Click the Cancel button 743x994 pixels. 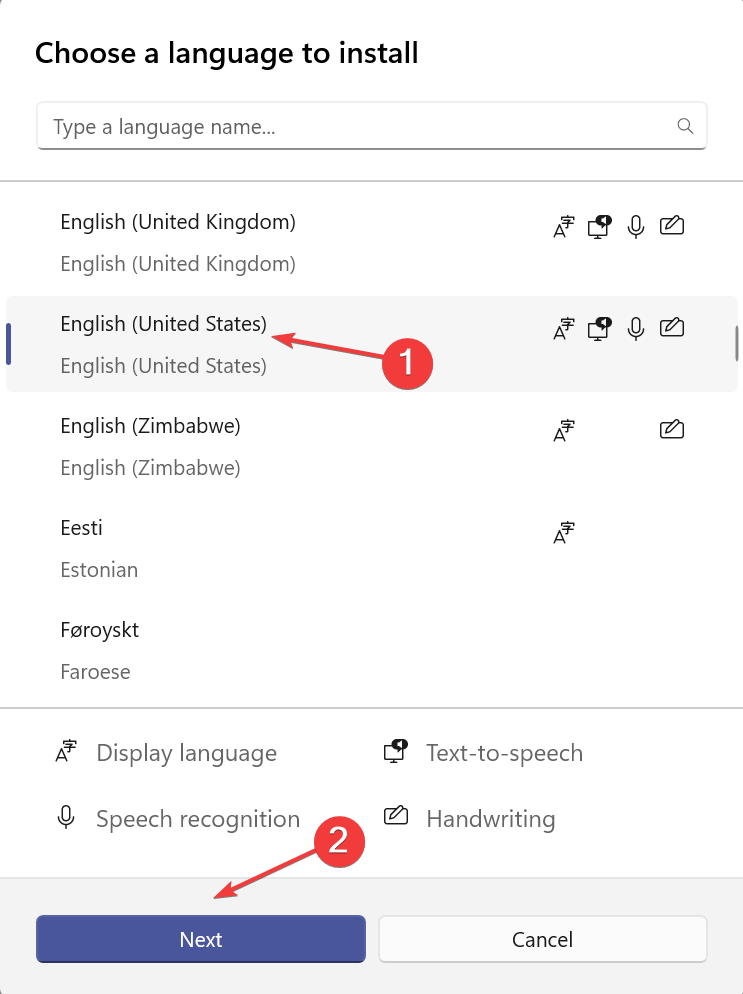pyautogui.click(x=542, y=939)
